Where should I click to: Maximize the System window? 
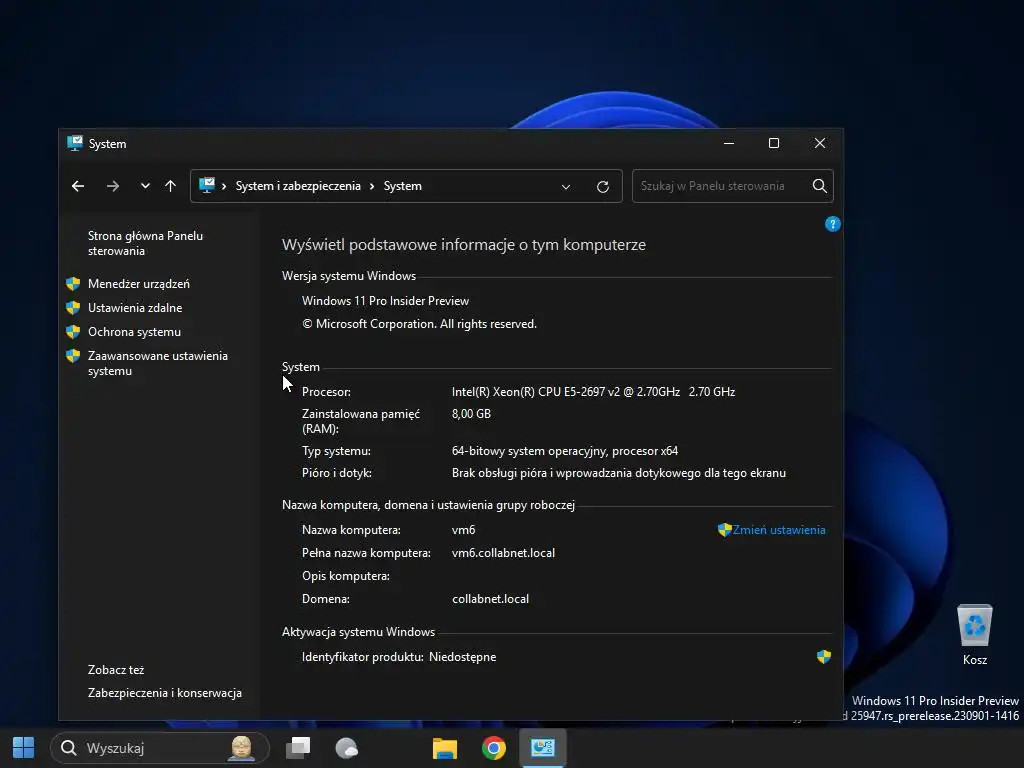pos(774,143)
